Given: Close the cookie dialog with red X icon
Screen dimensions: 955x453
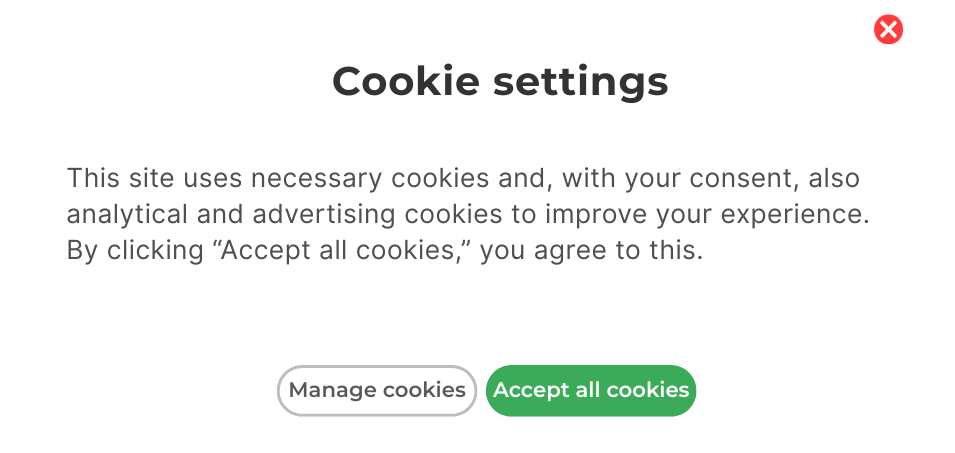Looking at the screenshot, I should pos(888,30).
